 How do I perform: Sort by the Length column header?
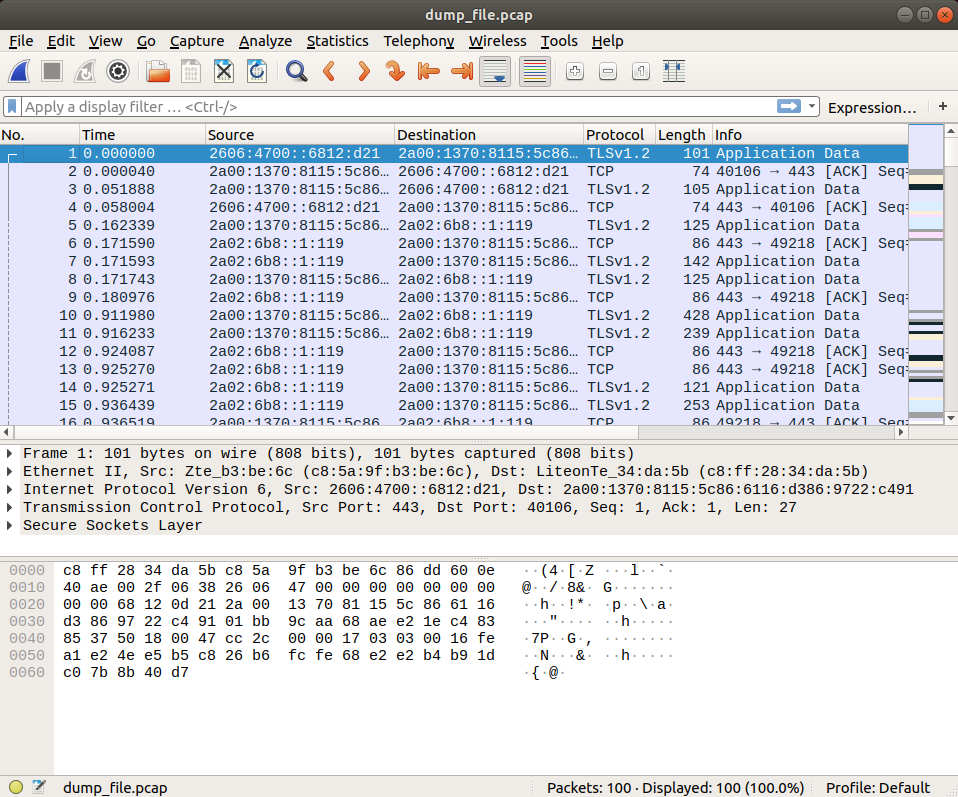coord(683,134)
